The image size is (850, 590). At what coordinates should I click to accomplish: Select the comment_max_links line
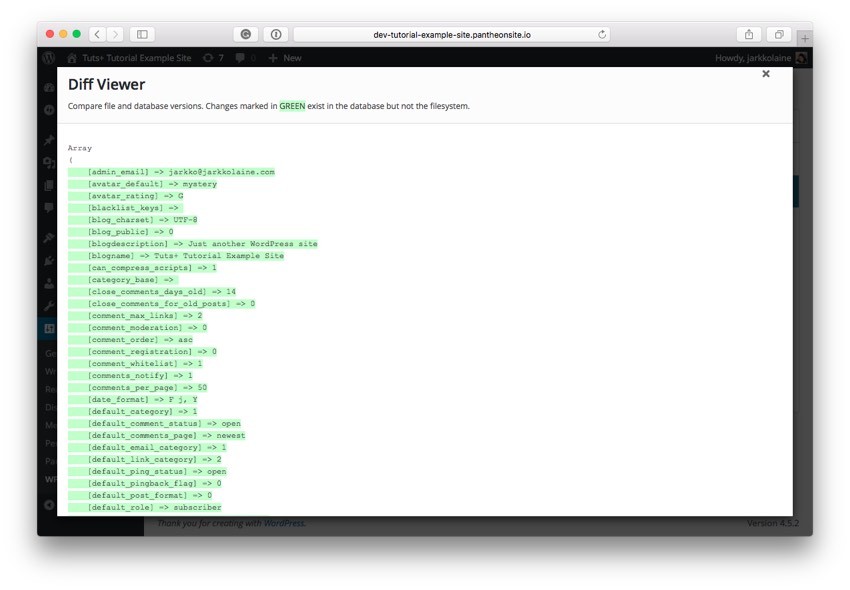click(136, 315)
